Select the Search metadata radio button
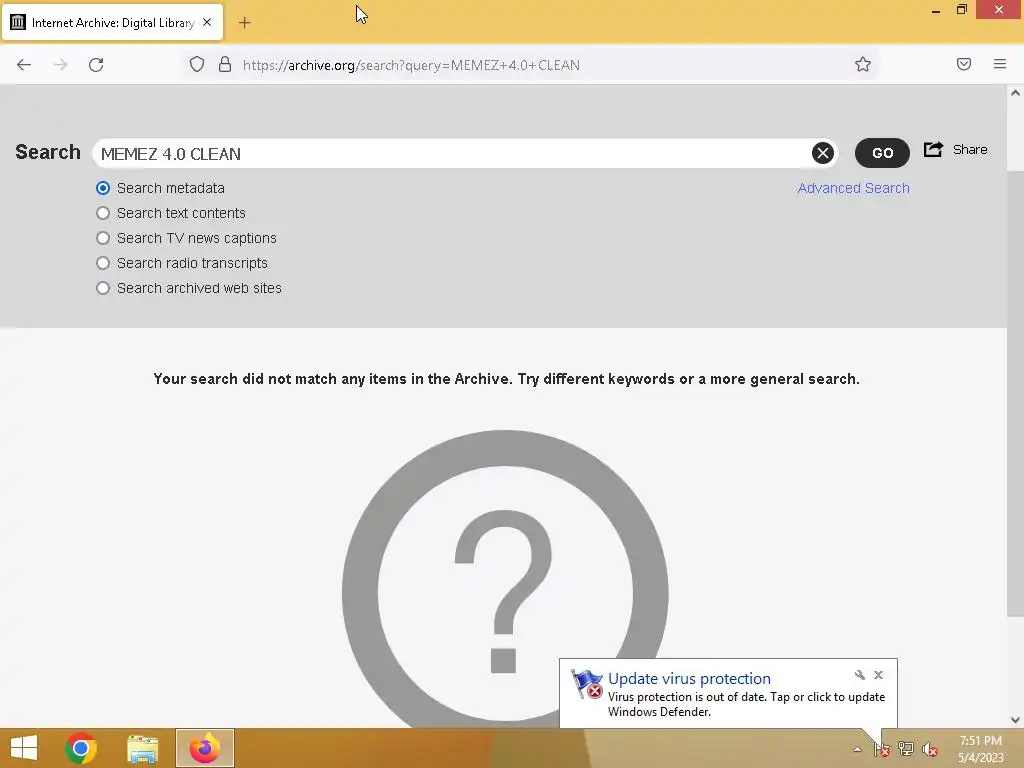The image size is (1024, 768). 103,188
